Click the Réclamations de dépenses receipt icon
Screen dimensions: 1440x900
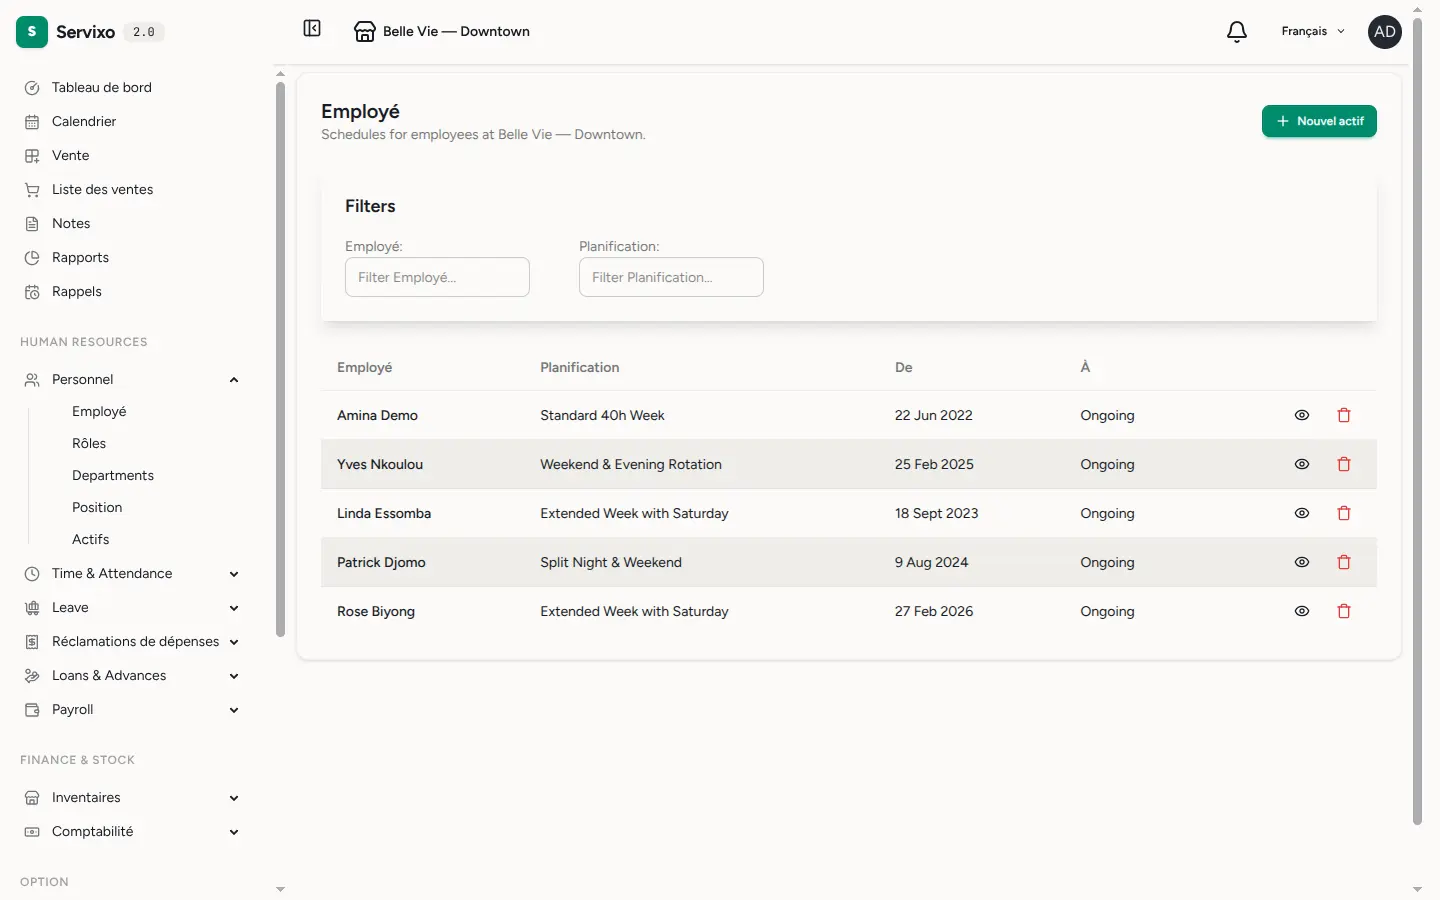click(x=32, y=642)
